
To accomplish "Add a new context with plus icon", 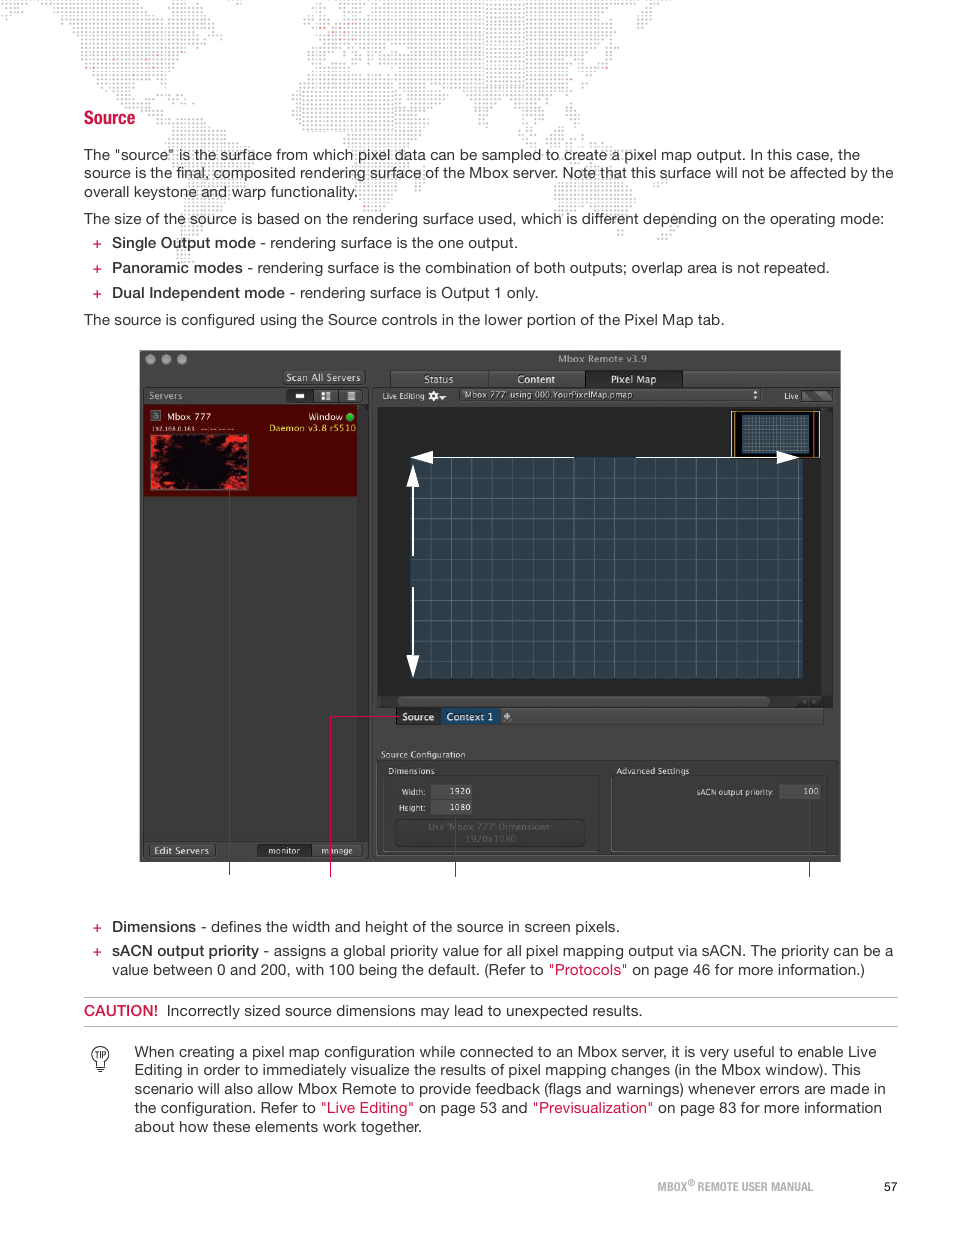I will pyautogui.click(x=507, y=717).
